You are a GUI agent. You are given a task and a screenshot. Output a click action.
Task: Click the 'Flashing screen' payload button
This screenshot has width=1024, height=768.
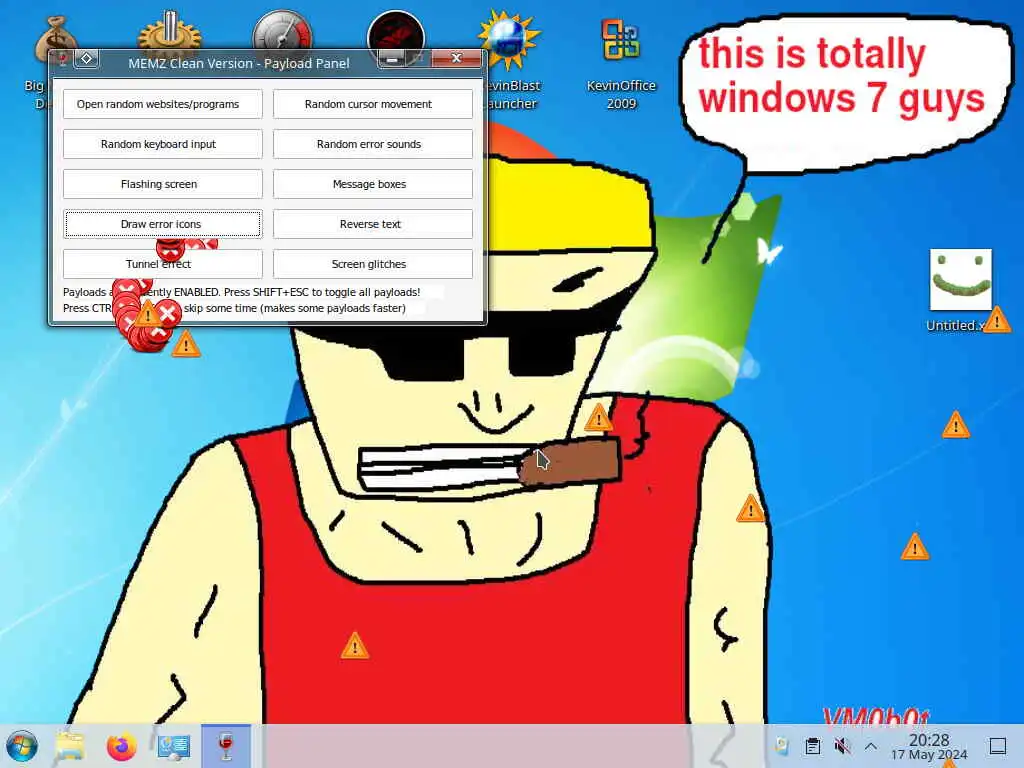tap(163, 184)
